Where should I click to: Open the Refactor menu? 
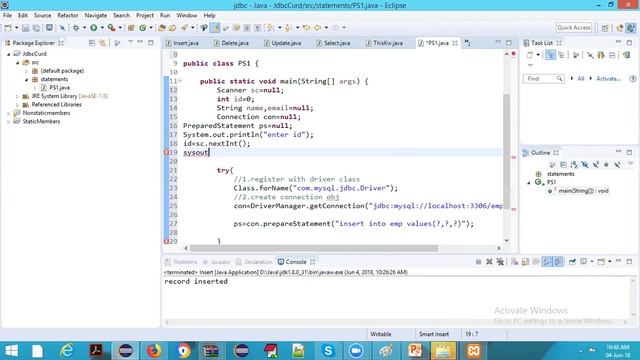68,16
